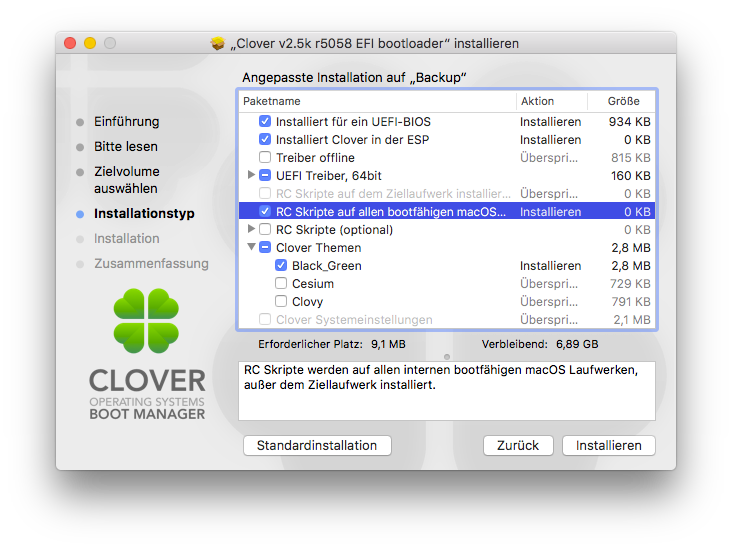Click the Clover four-leaf logo
Viewport: 732px width, 550px height.
click(146, 321)
